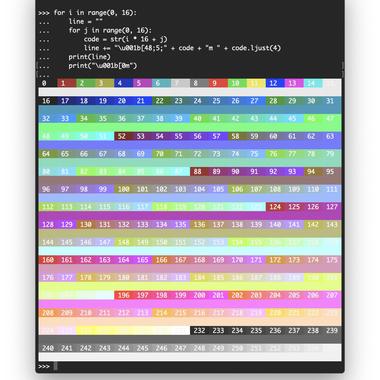Click the gray color cell labeled 8
This screenshot has width=380, height=380.
coord(199,83)
